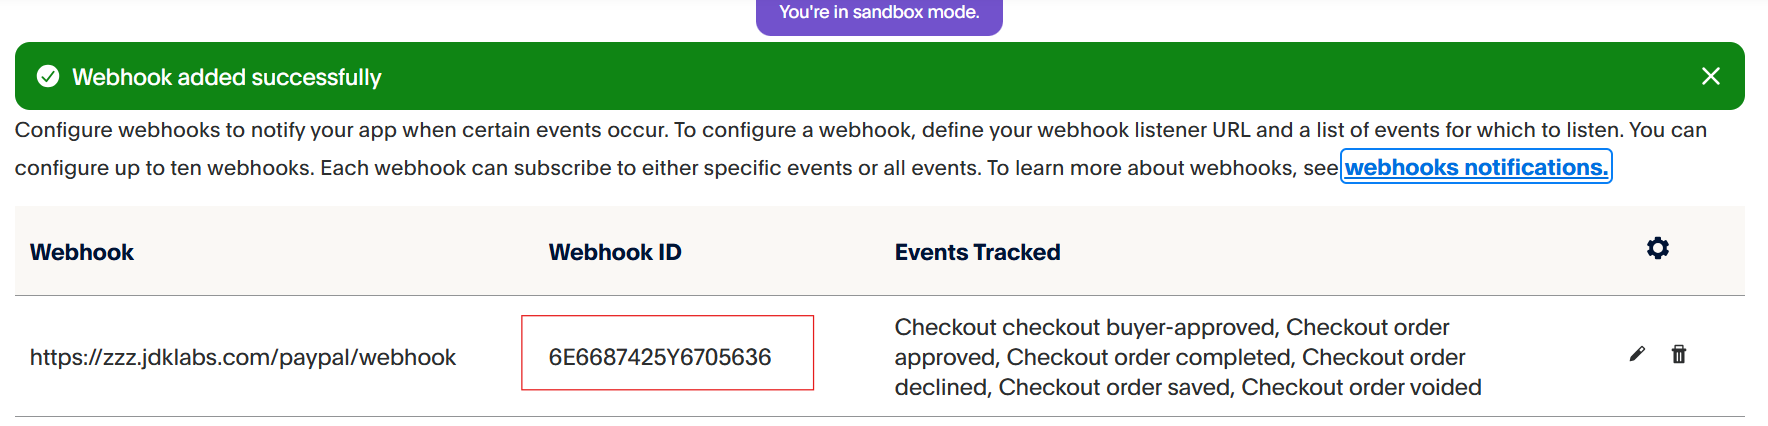Click the white checkmark success icon

48,76
